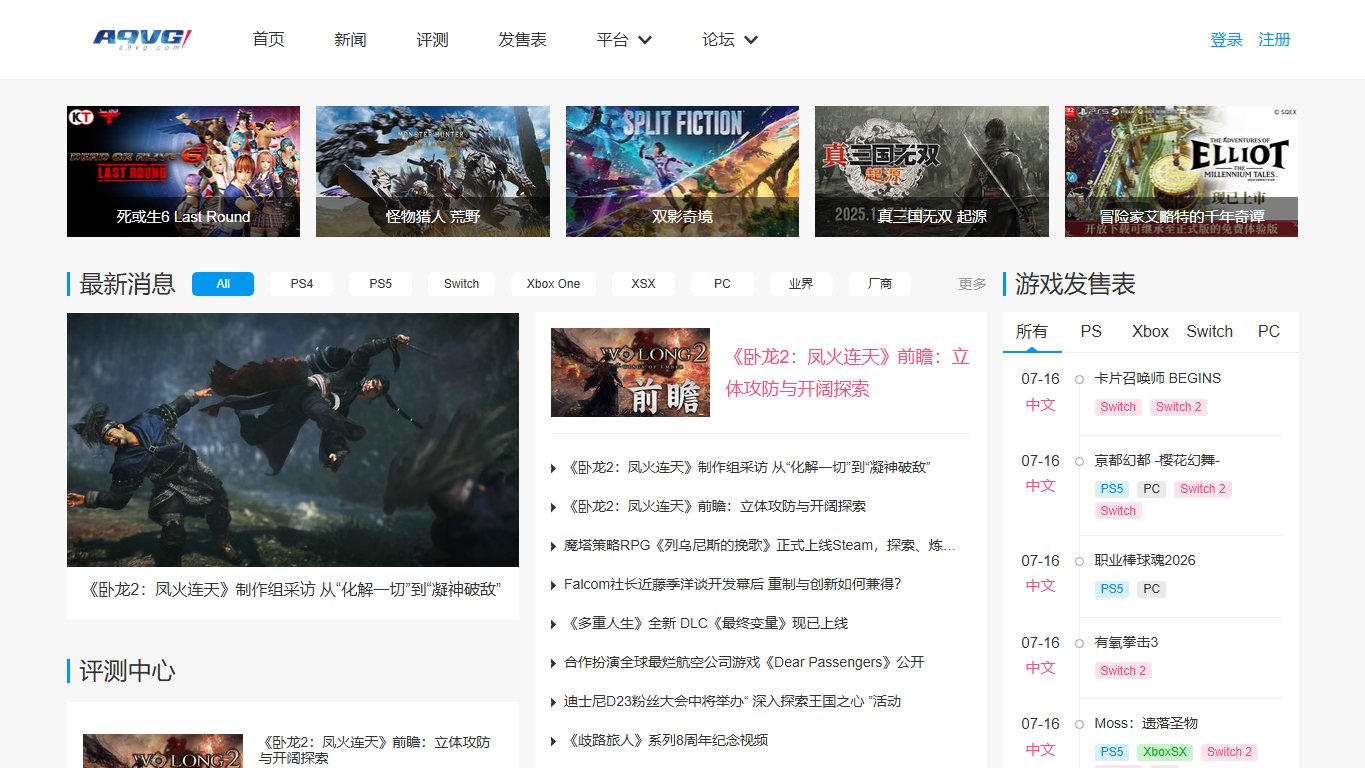Click XboxSX tag under Moss：遗落圣物
This screenshot has width=1365, height=768.
[x=1165, y=752]
